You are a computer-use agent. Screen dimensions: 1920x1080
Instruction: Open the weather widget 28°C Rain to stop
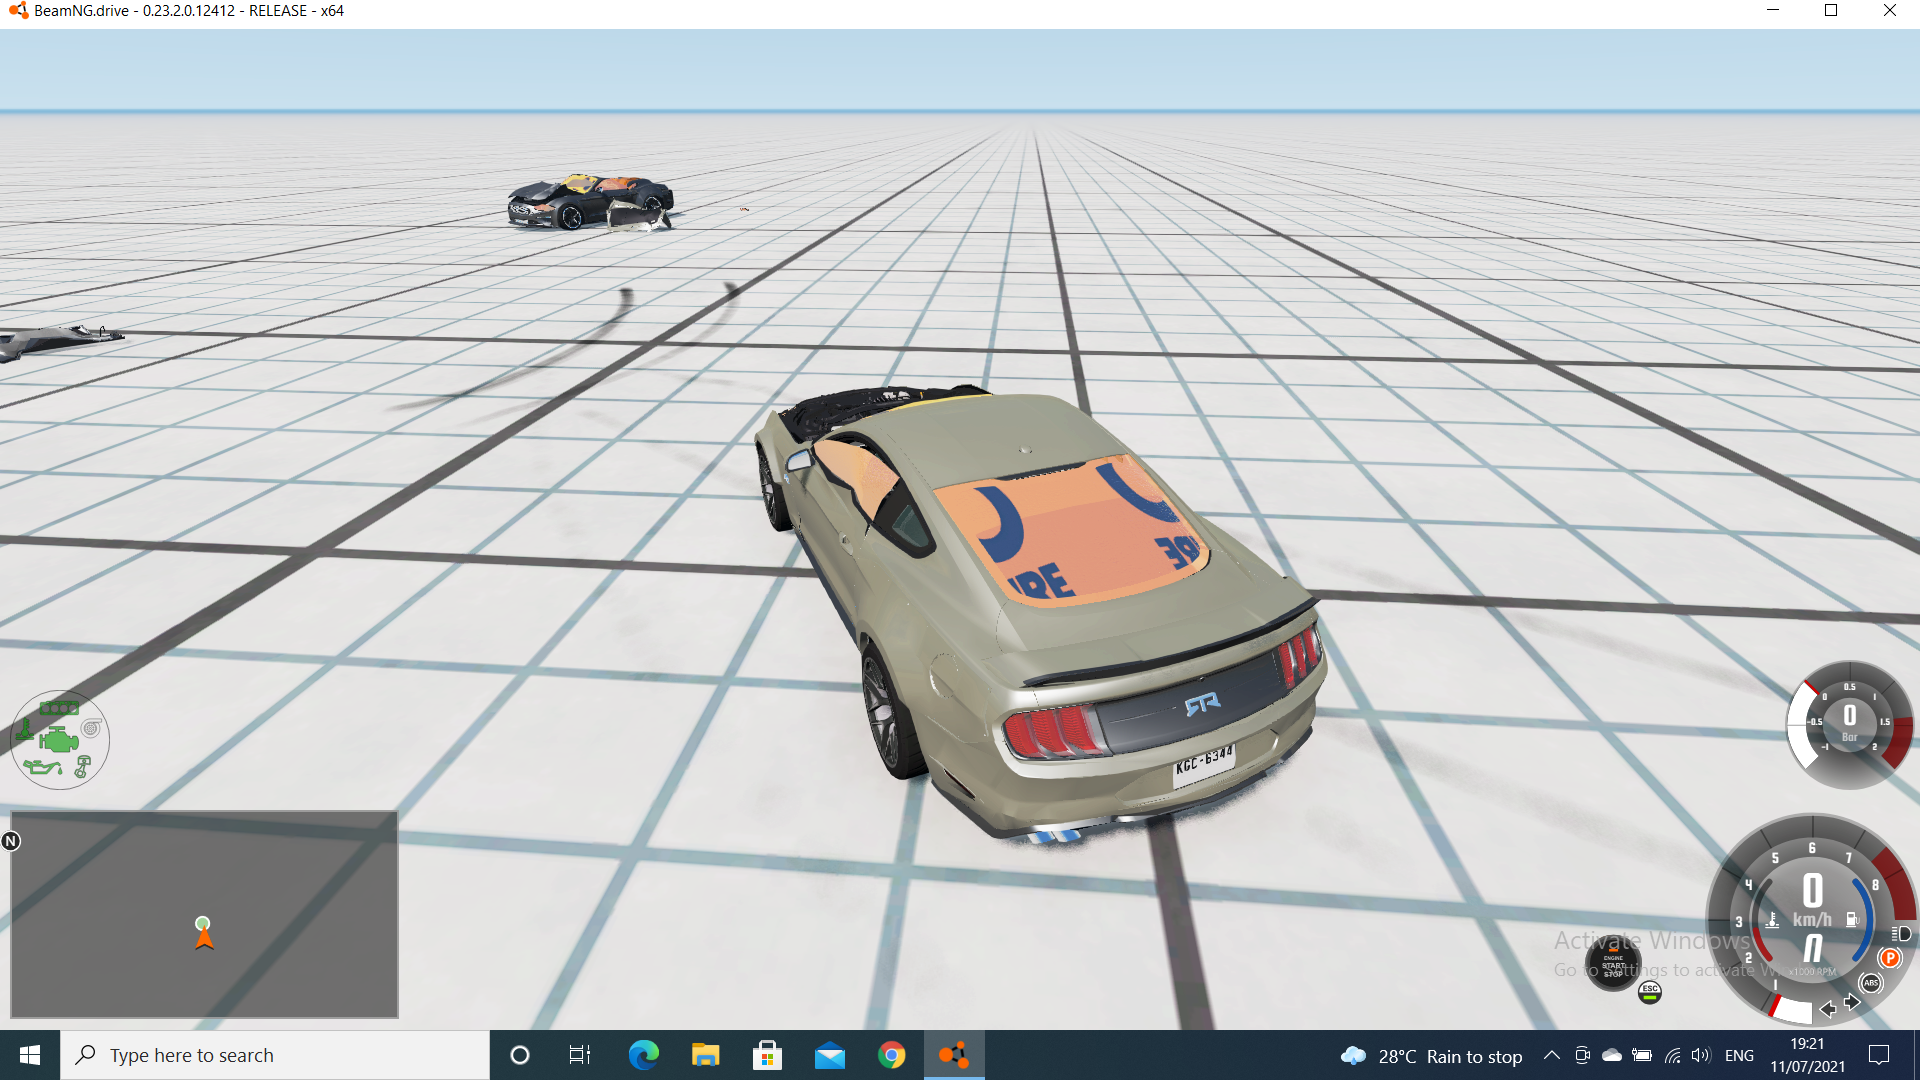click(1431, 1056)
